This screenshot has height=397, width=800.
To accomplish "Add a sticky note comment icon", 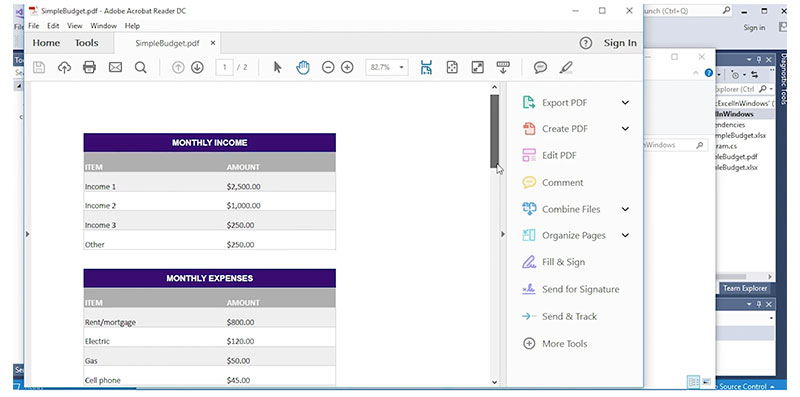I will 540,67.
